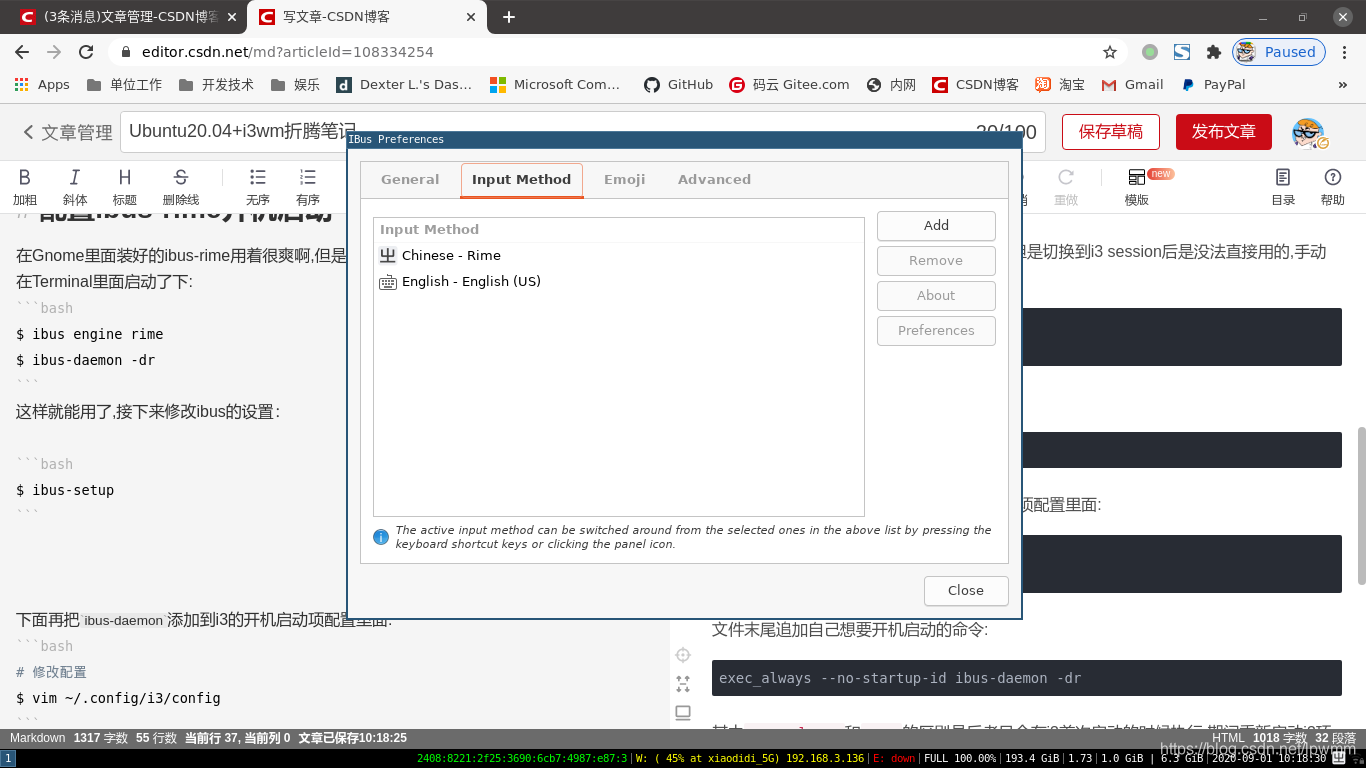
Task: Switch to the Emoji tab
Action: point(625,180)
